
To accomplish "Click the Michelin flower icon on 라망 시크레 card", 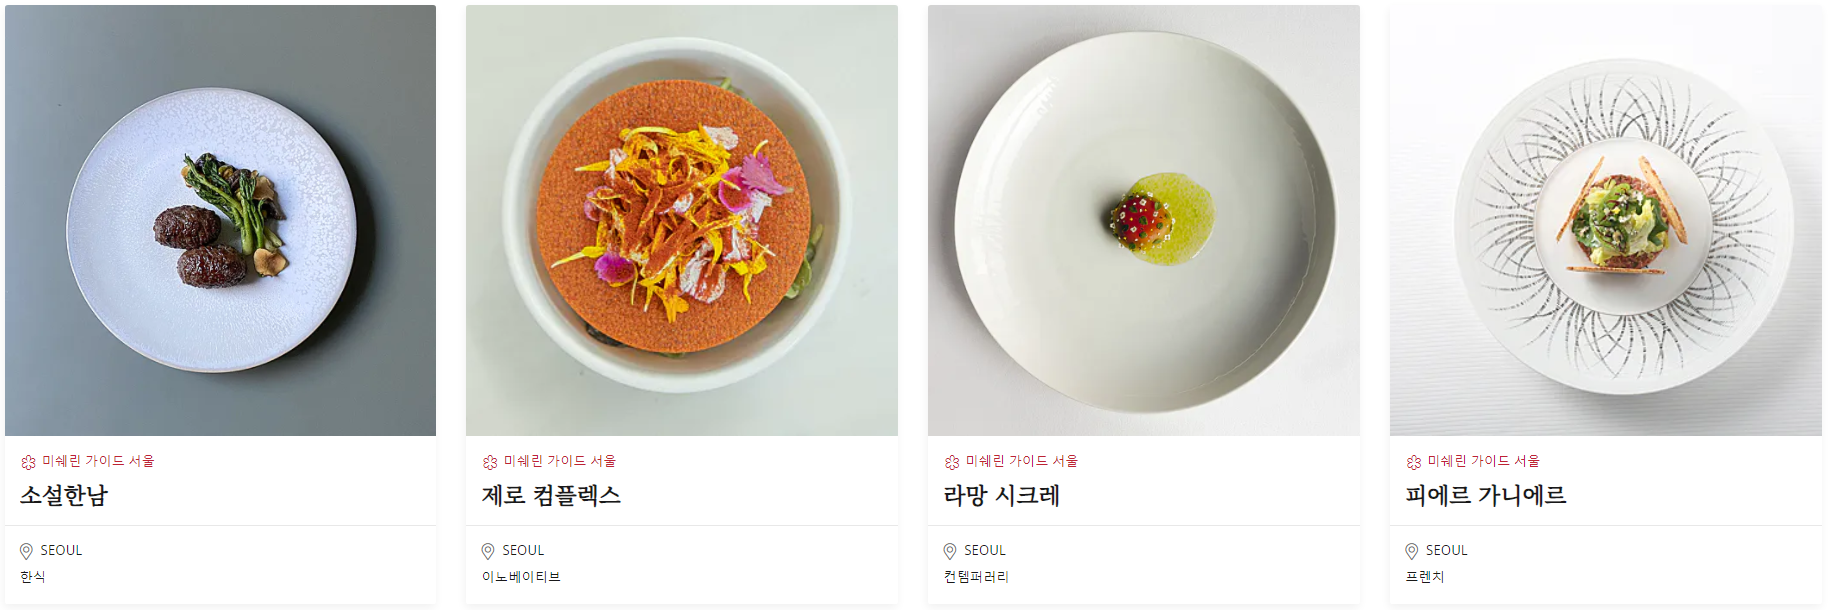I will [x=952, y=462].
